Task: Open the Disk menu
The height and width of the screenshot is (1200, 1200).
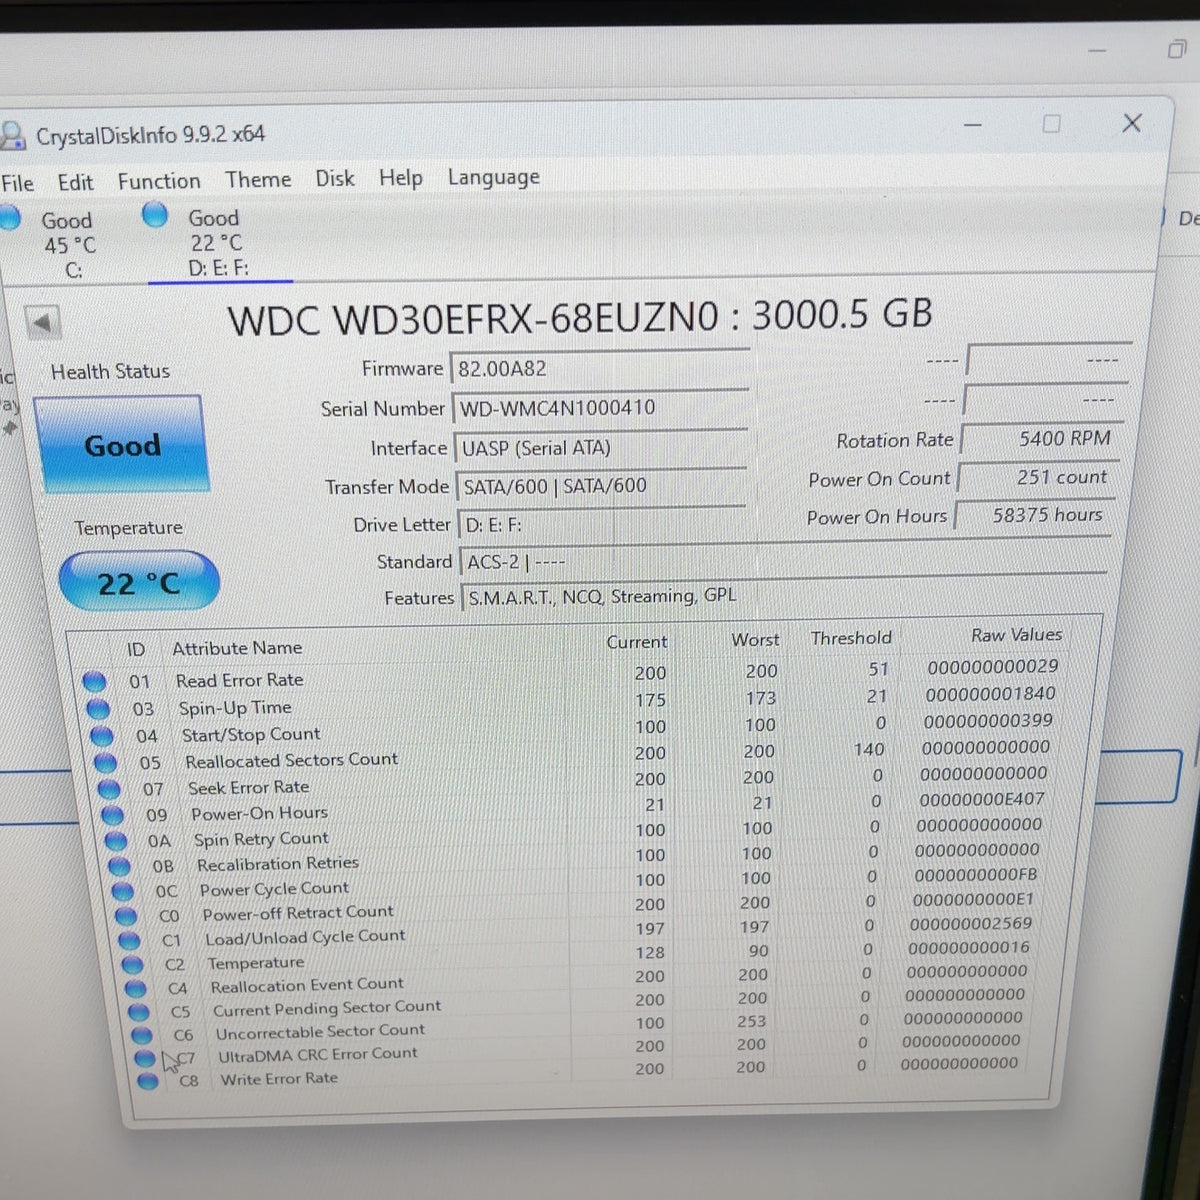Action: point(335,178)
